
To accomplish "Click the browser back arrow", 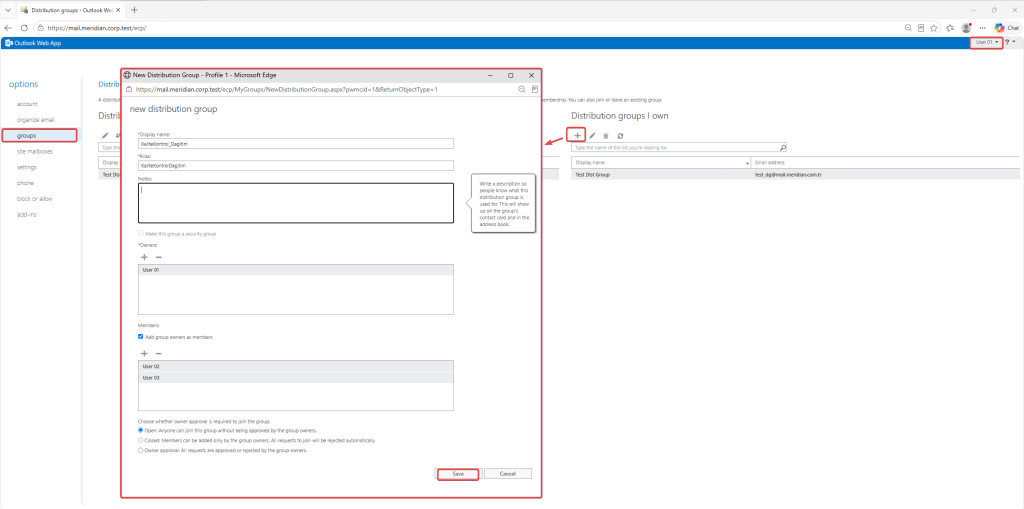I will tap(8, 28).
